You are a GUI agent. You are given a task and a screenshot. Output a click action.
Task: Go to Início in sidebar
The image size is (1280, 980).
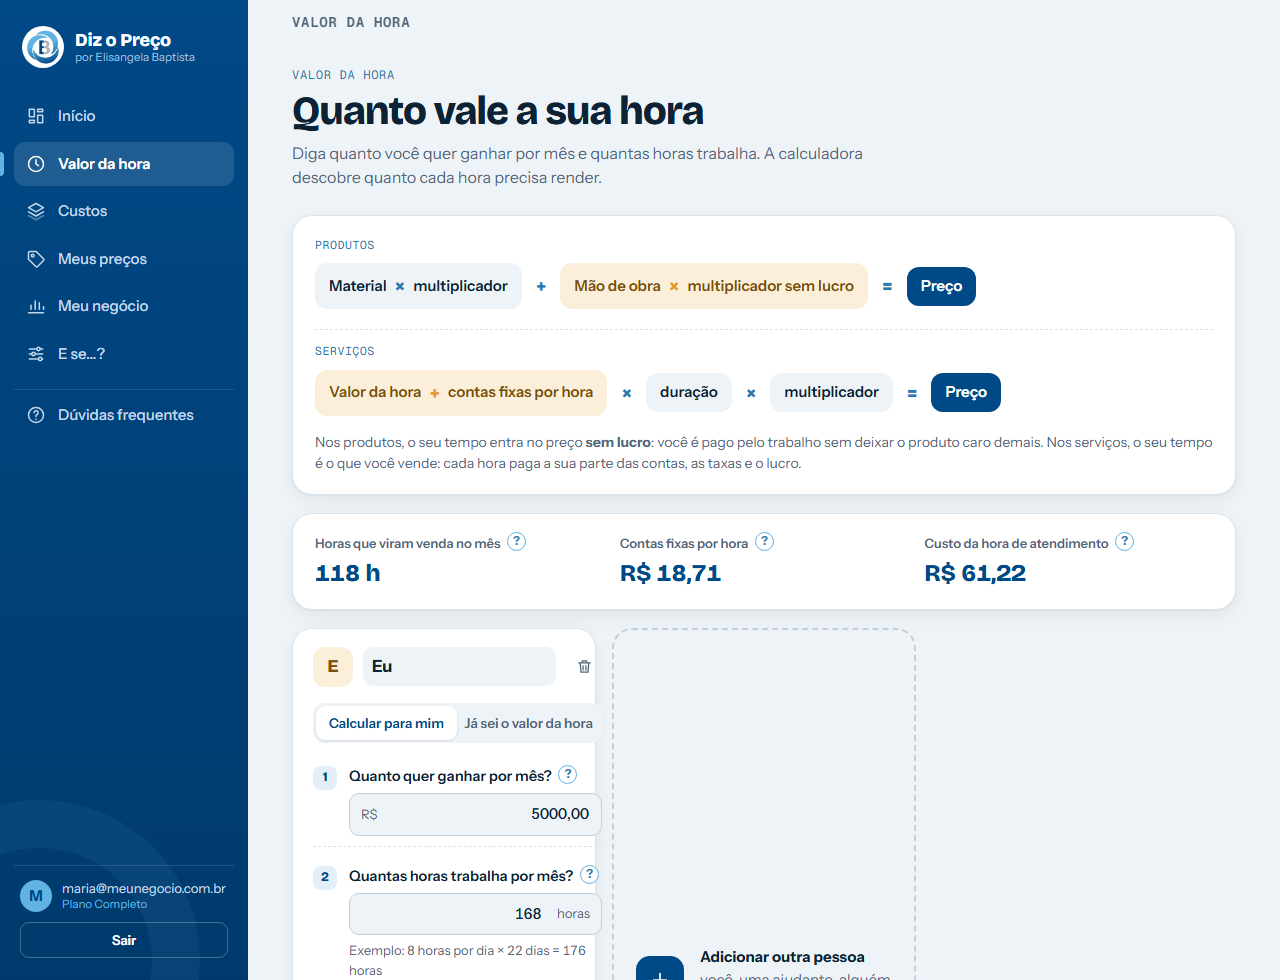coord(124,116)
